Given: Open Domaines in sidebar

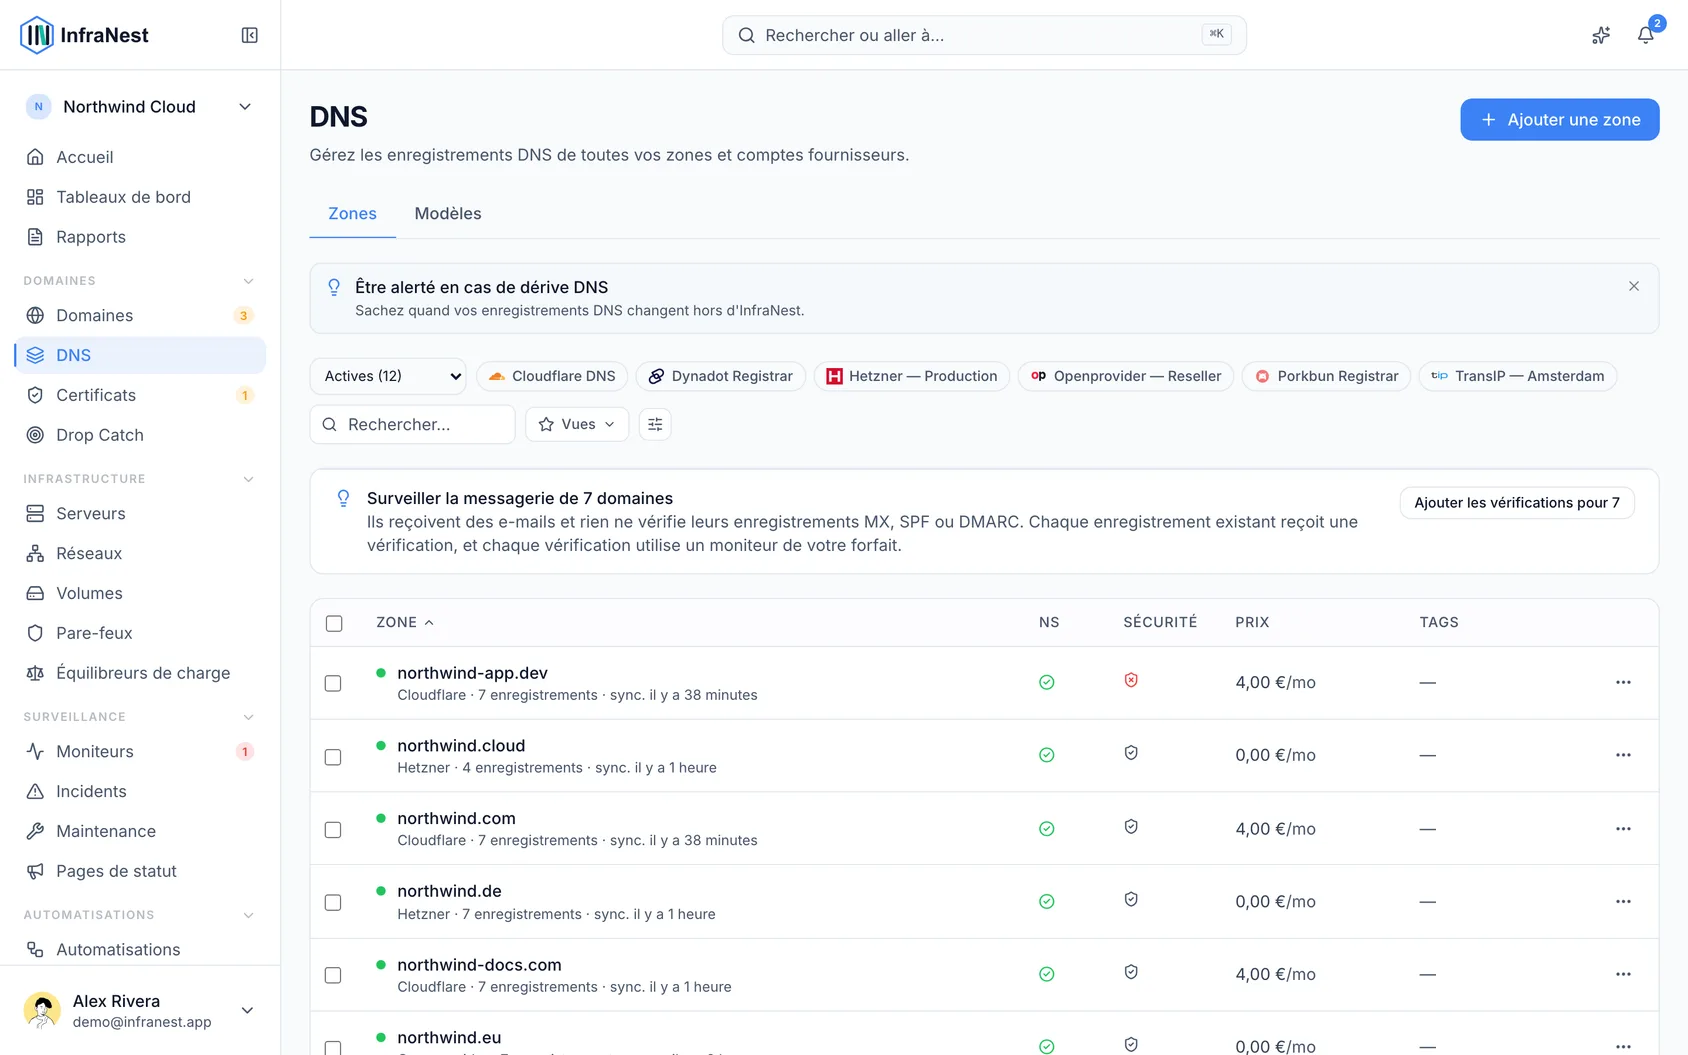Looking at the screenshot, I should tap(140, 315).
